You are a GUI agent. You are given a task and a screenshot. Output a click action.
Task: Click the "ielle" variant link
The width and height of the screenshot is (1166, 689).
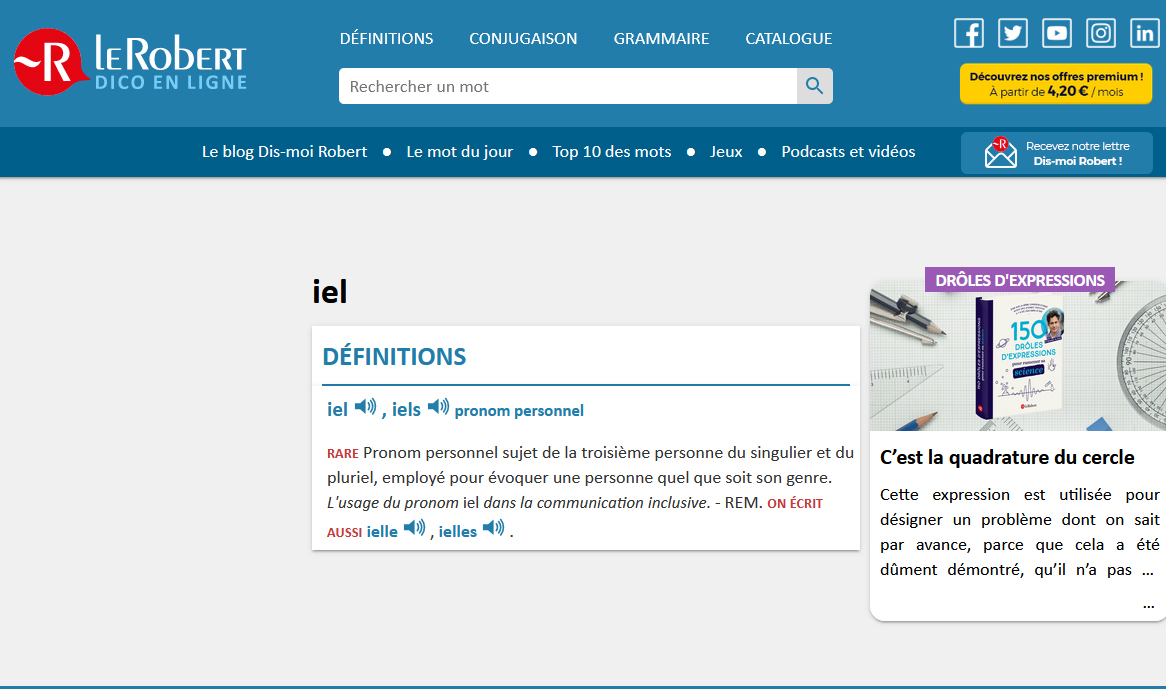click(382, 531)
